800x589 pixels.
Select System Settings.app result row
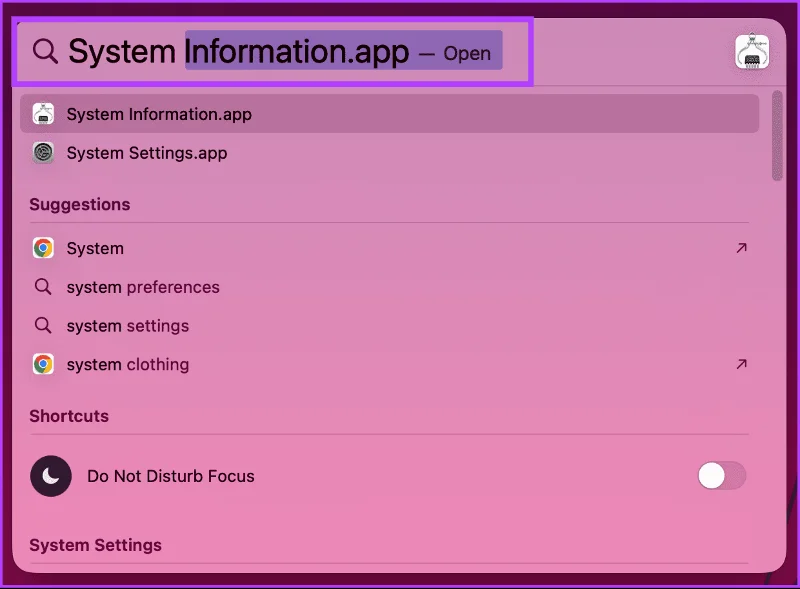389,153
